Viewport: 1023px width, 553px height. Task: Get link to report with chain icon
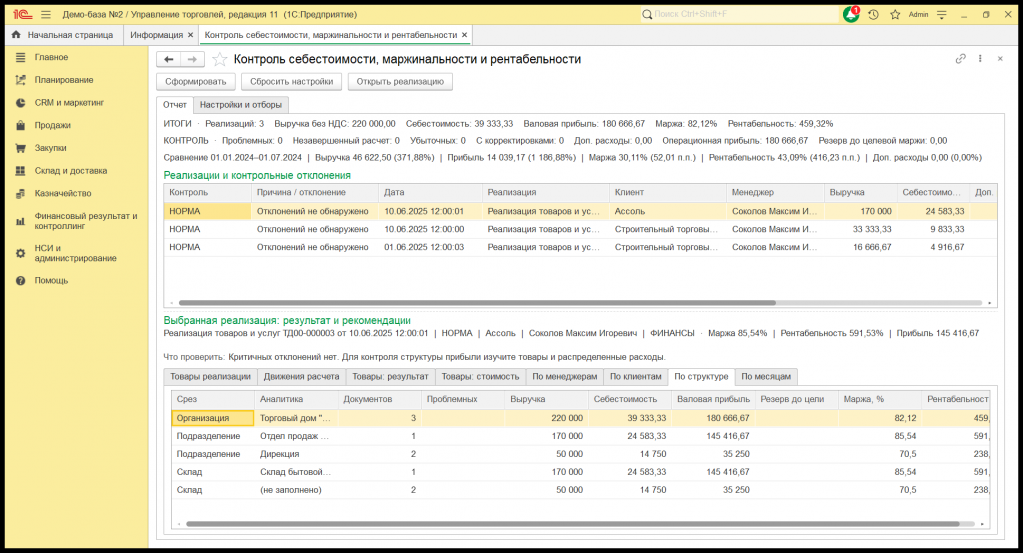960,59
